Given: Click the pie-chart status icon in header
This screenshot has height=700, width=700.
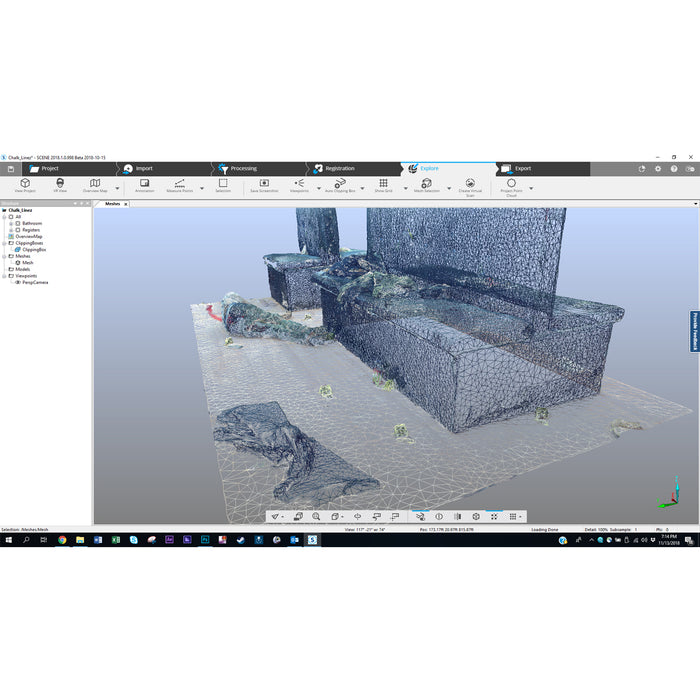Looking at the screenshot, I should [x=642, y=169].
